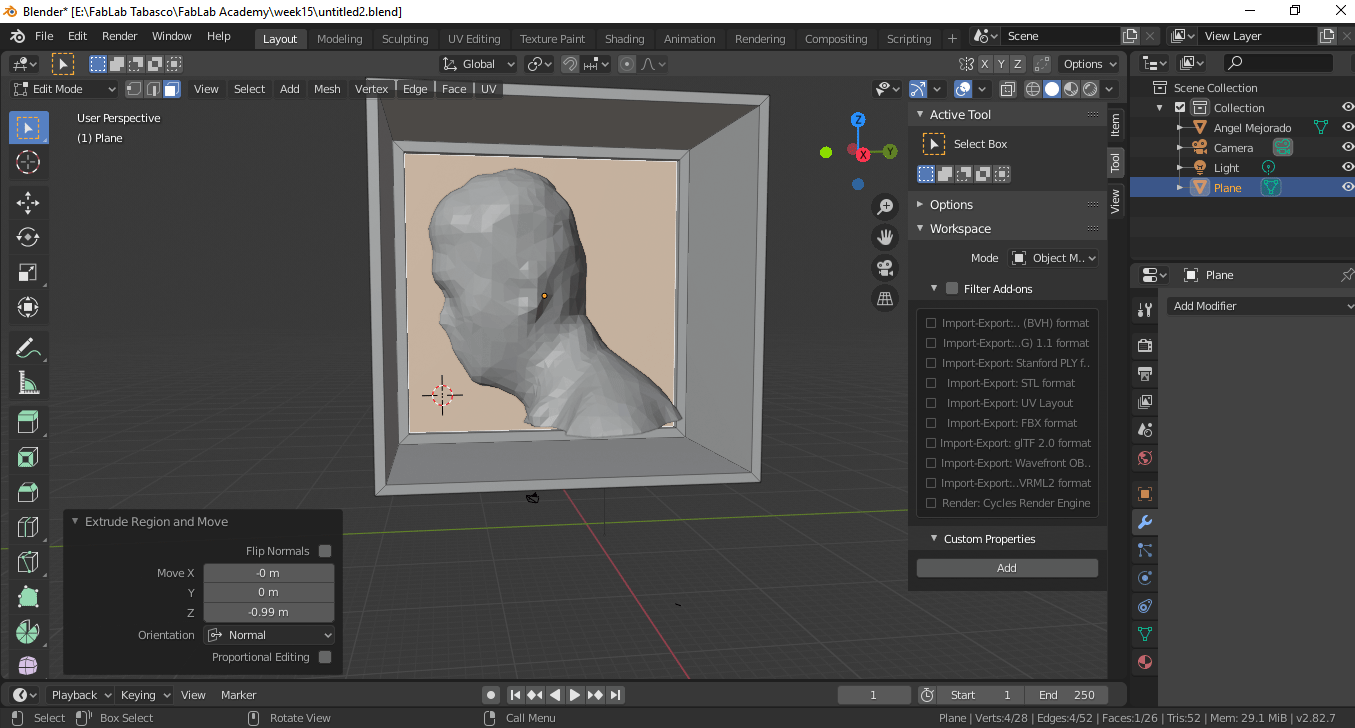Click the Extrude Region tool
Image resolution: width=1355 pixels, height=728 pixels.
(28, 422)
